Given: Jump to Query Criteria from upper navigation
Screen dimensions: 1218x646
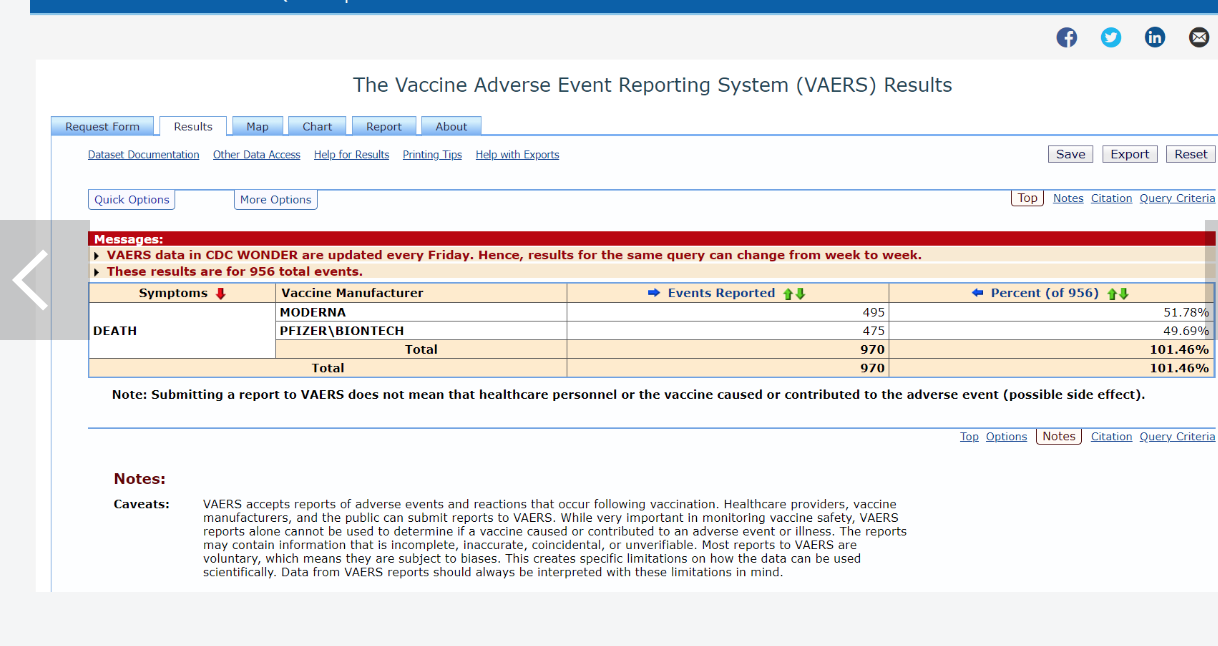Looking at the screenshot, I should click(1177, 198).
